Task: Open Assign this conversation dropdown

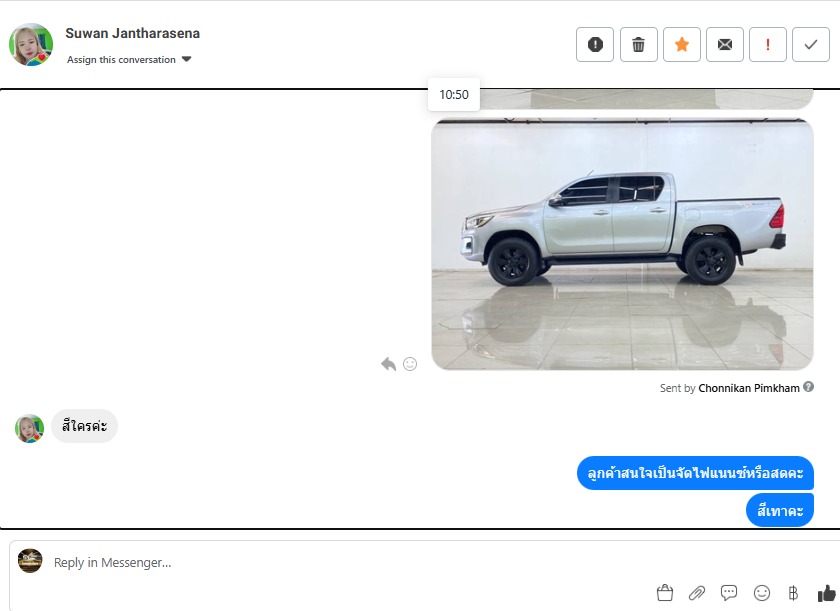Action: (x=129, y=59)
